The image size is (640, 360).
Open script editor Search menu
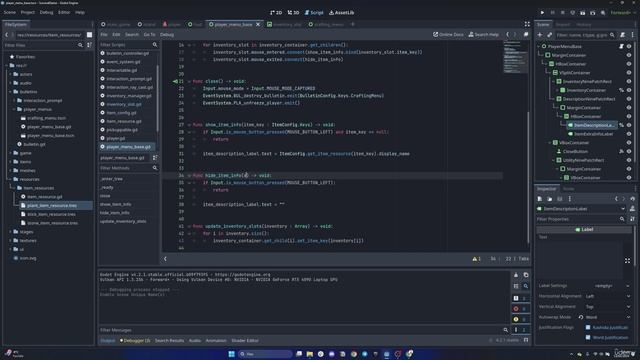click(x=132, y=35)
